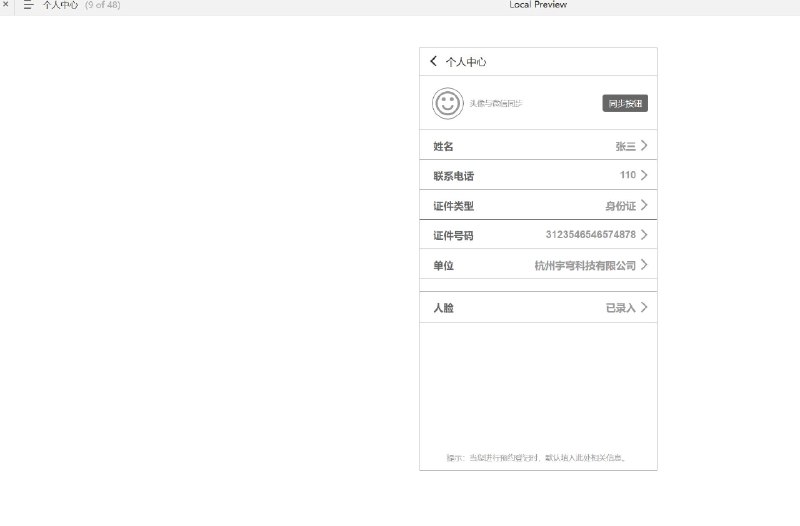This screenshot has height=526, width=800.
Task: Click the Local Preview title
Action: tap(538, 5)
